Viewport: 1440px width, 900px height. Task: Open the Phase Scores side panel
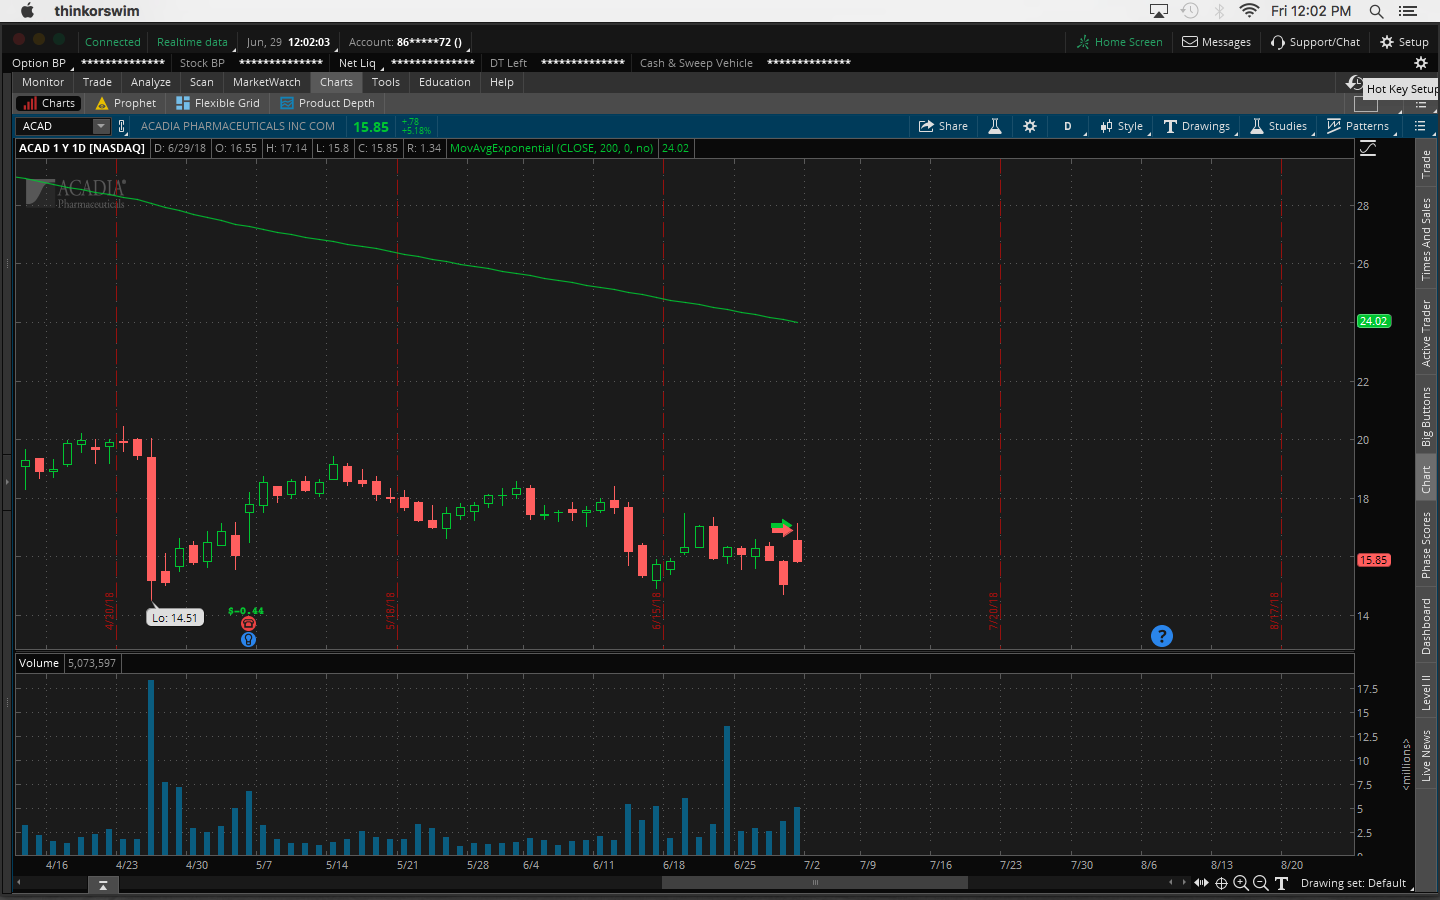1427,545
